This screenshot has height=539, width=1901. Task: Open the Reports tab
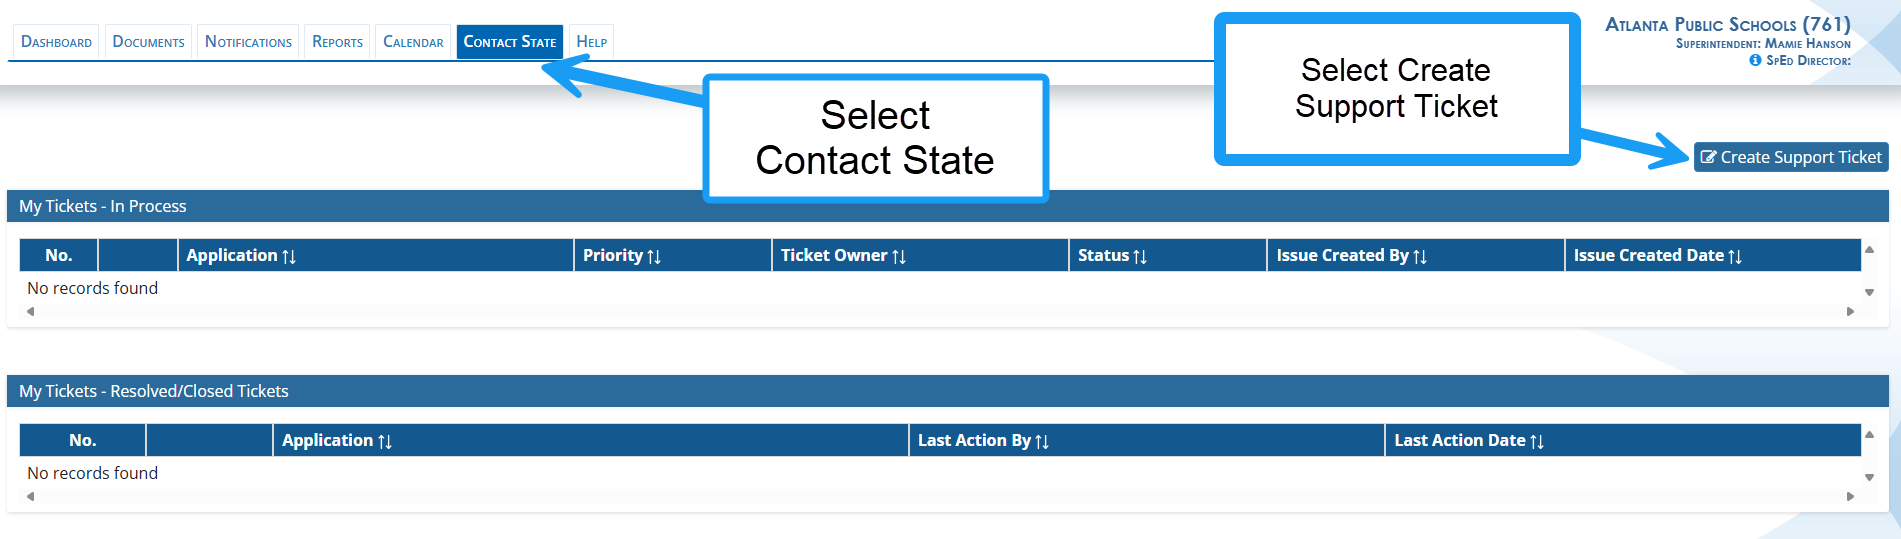point(337,42)
